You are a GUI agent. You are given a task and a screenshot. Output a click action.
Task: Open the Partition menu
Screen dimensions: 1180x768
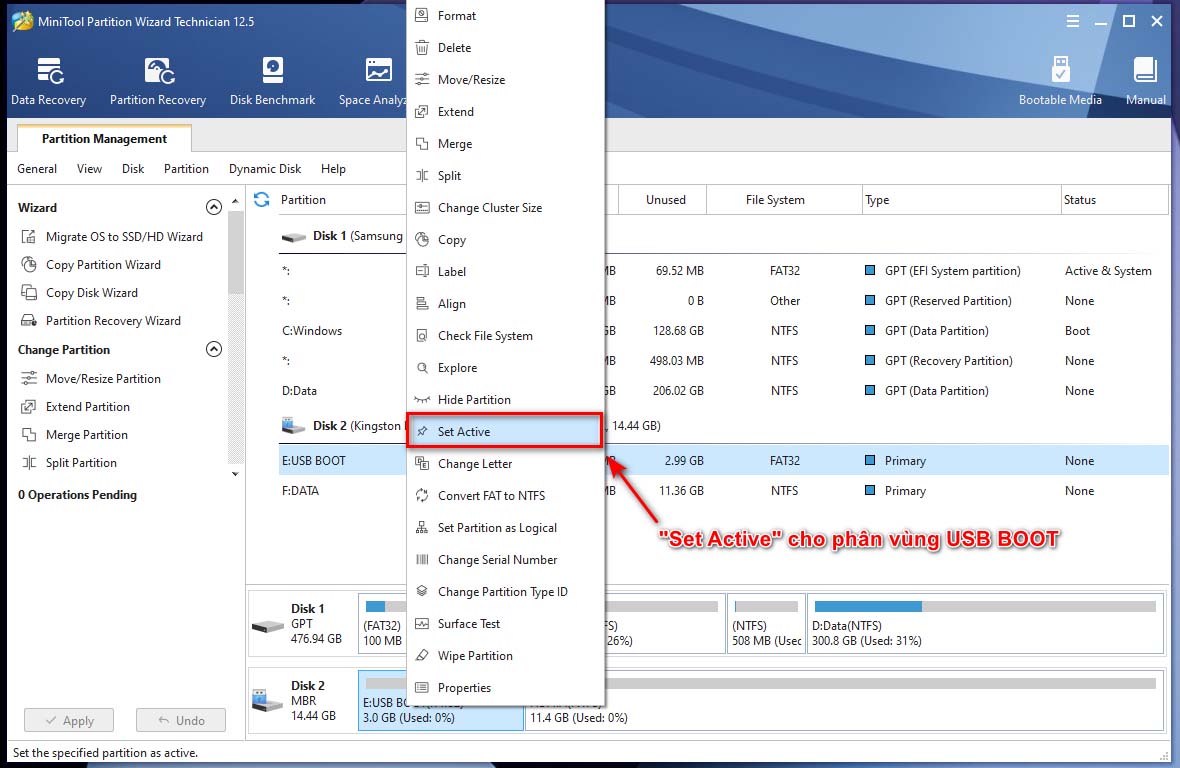point(187,168)
